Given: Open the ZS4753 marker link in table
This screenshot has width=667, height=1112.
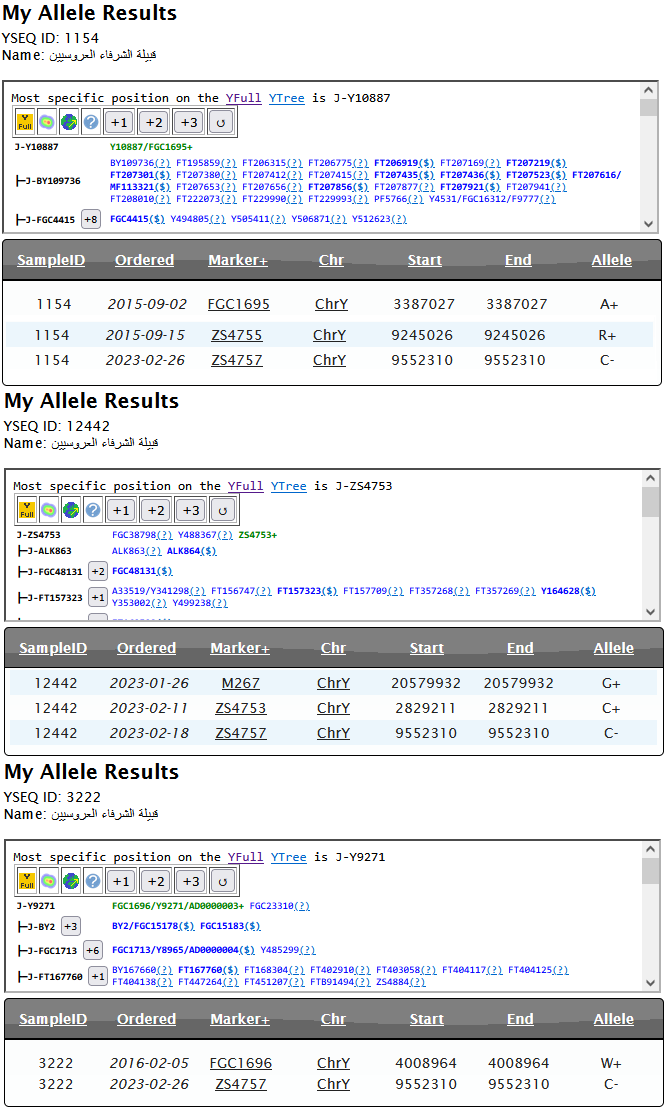Looking at the screenshot, I should [x=241, y=708].
